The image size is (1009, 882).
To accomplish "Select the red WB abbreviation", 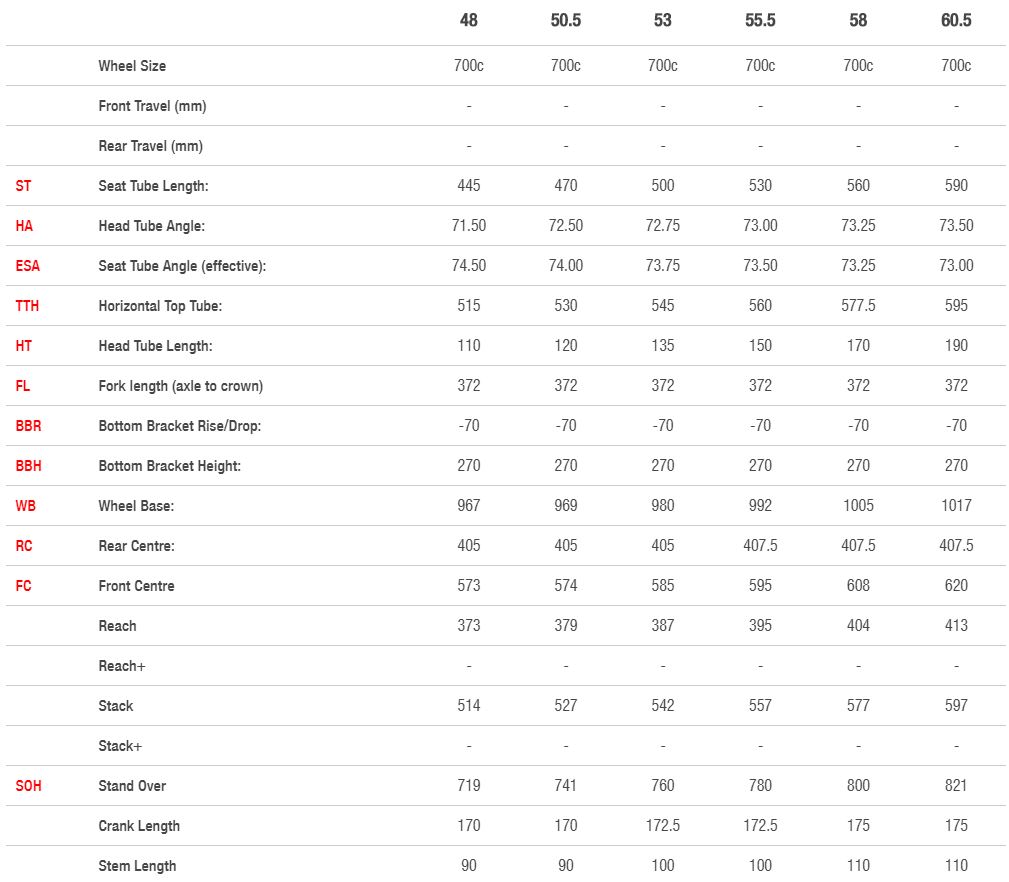I will pos(25,506).
